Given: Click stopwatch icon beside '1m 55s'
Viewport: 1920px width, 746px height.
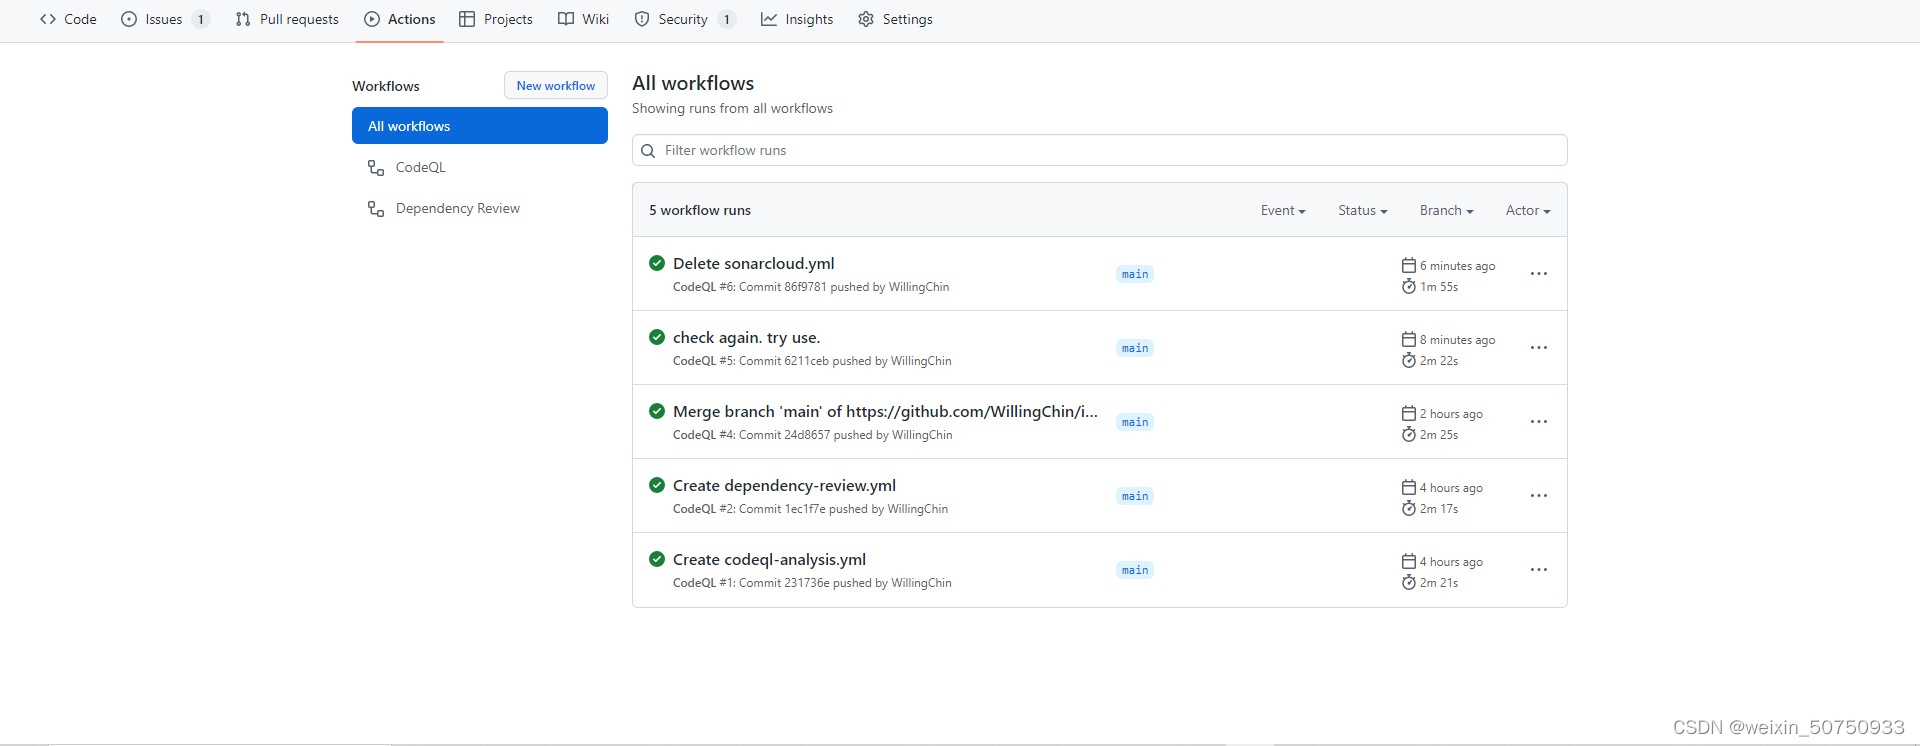Looking at the screenshot, I should point(1409,286).
